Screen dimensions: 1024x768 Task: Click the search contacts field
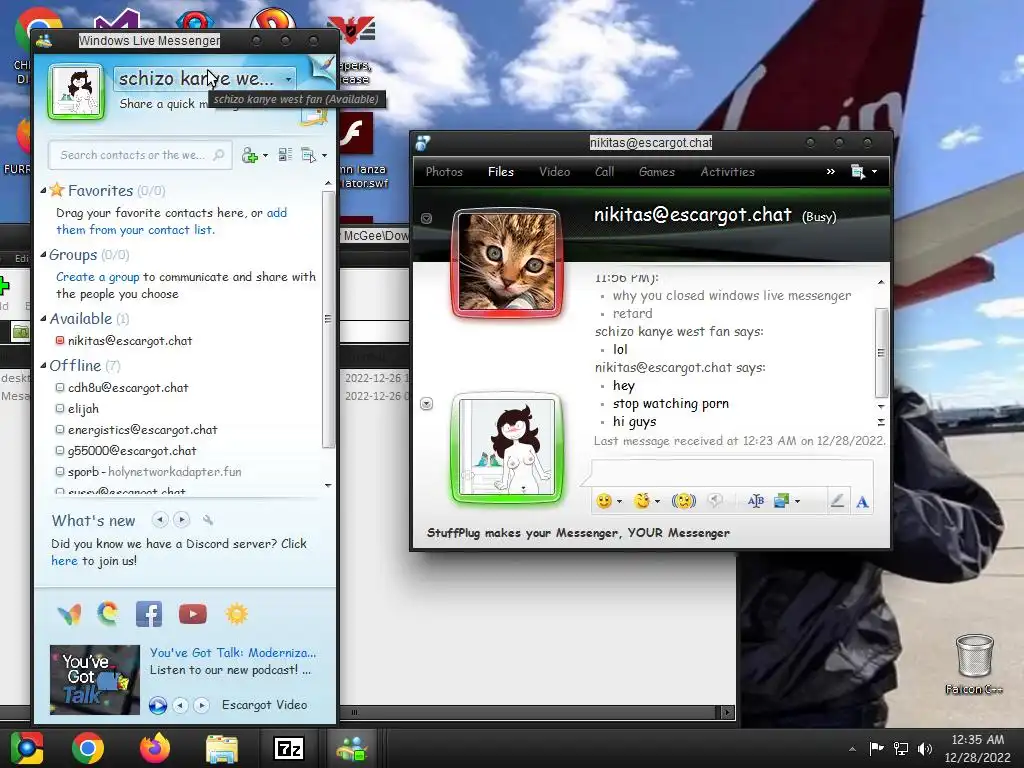140,155
